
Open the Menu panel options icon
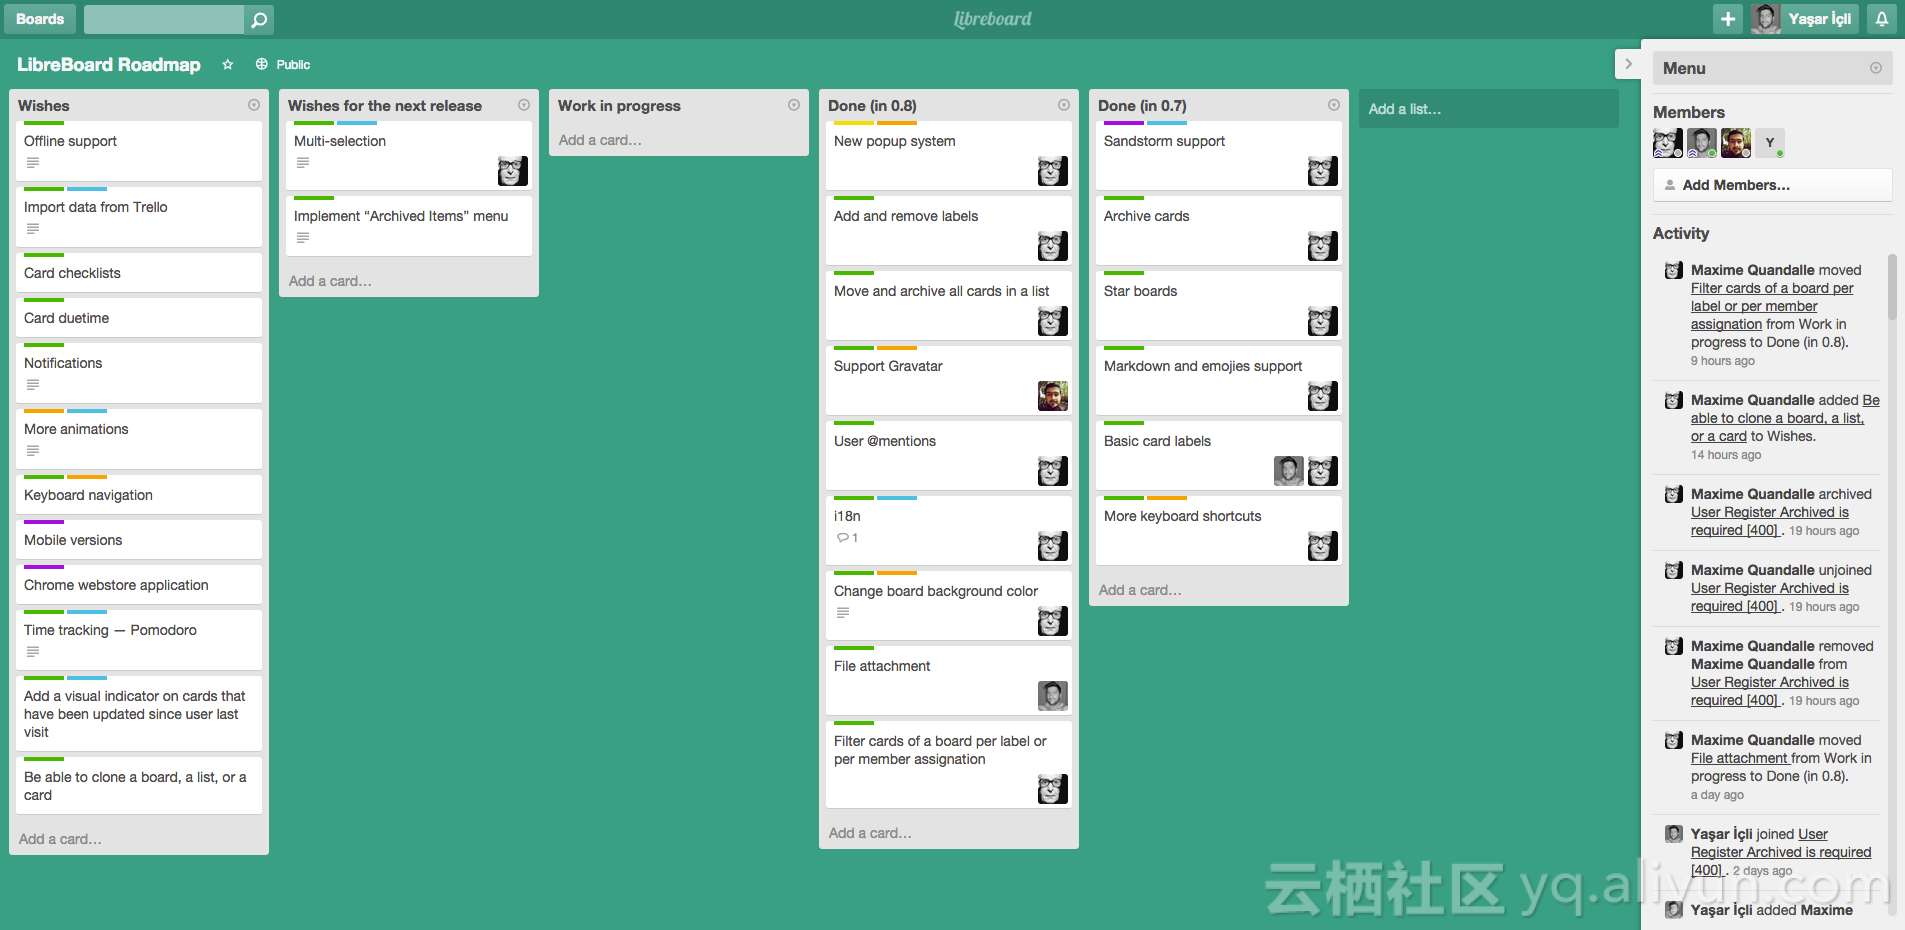(x=1876, y=68)
